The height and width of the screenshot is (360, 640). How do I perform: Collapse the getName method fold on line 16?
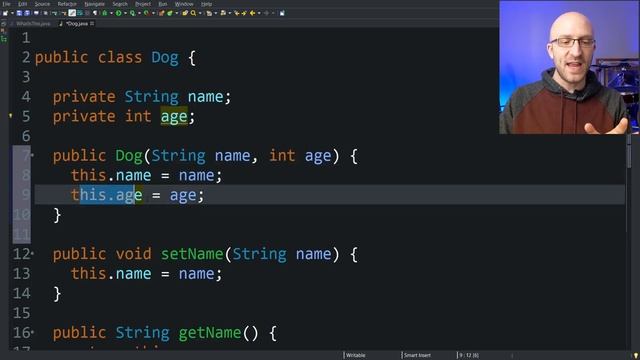pyautogui.click(x=33, y=333)
